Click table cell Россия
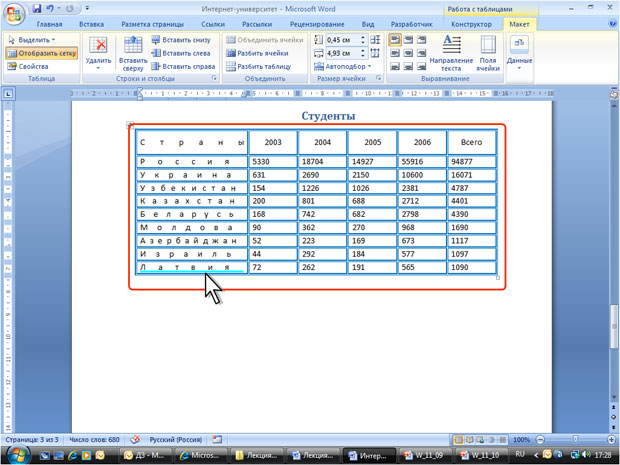This screenshot has height=465, width=620. point(192,161)
